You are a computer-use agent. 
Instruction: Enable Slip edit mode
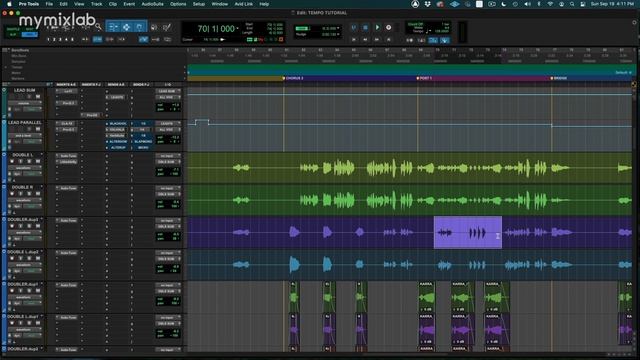[x=13, y=35]
